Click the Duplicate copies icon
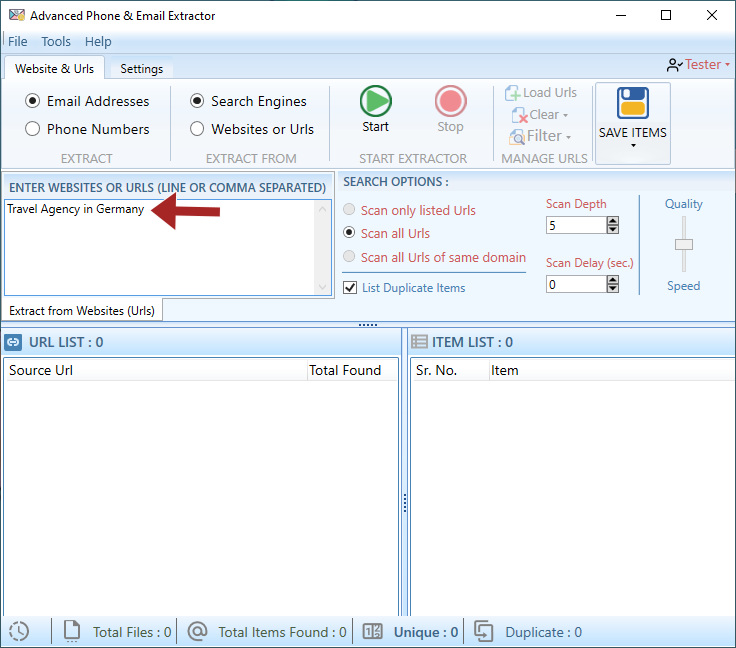This screenshot has width=736, height=648. coord(483,631)
